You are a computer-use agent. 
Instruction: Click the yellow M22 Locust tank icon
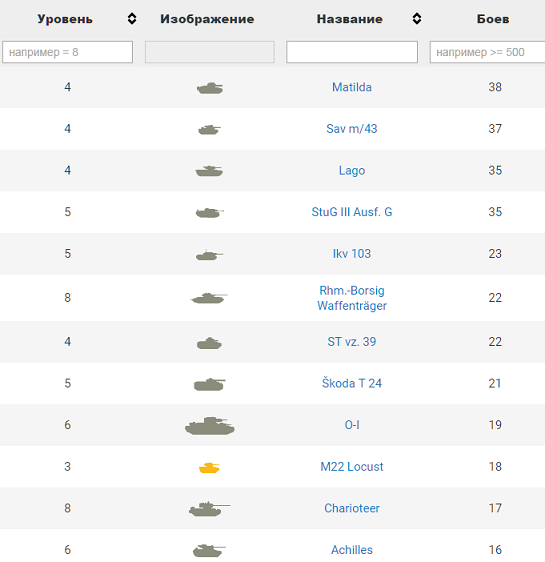pyautogui.click(x=209, y=468)
